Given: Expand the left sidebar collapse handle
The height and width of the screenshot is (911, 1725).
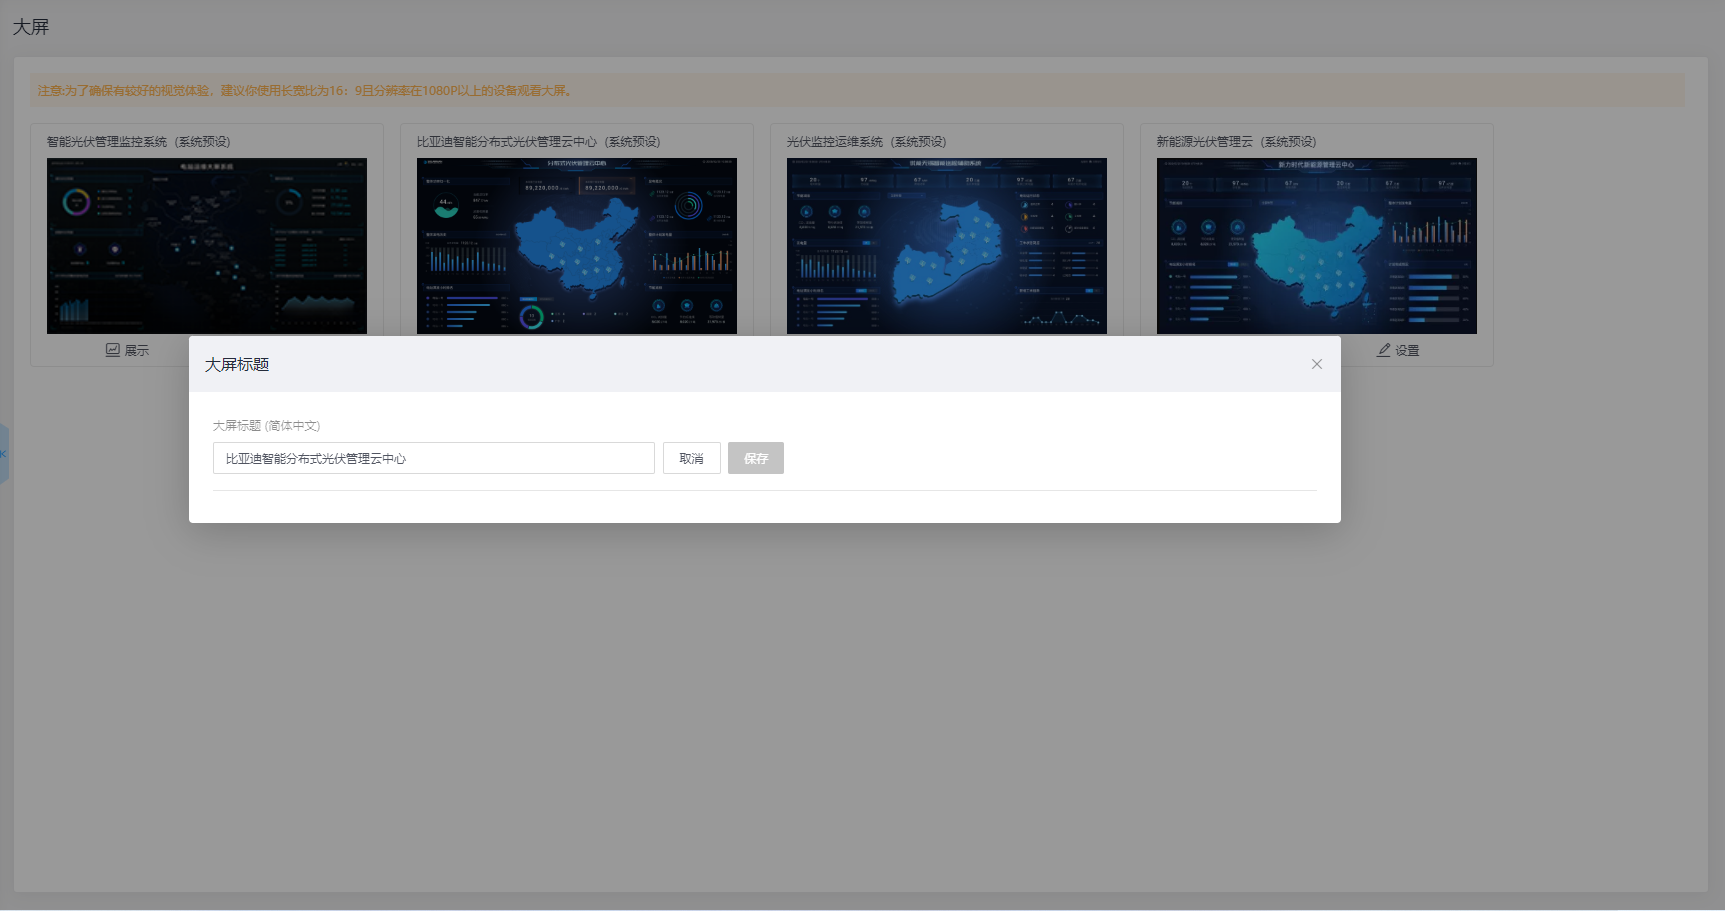Looking at the screenshot, I should point(4,454).
